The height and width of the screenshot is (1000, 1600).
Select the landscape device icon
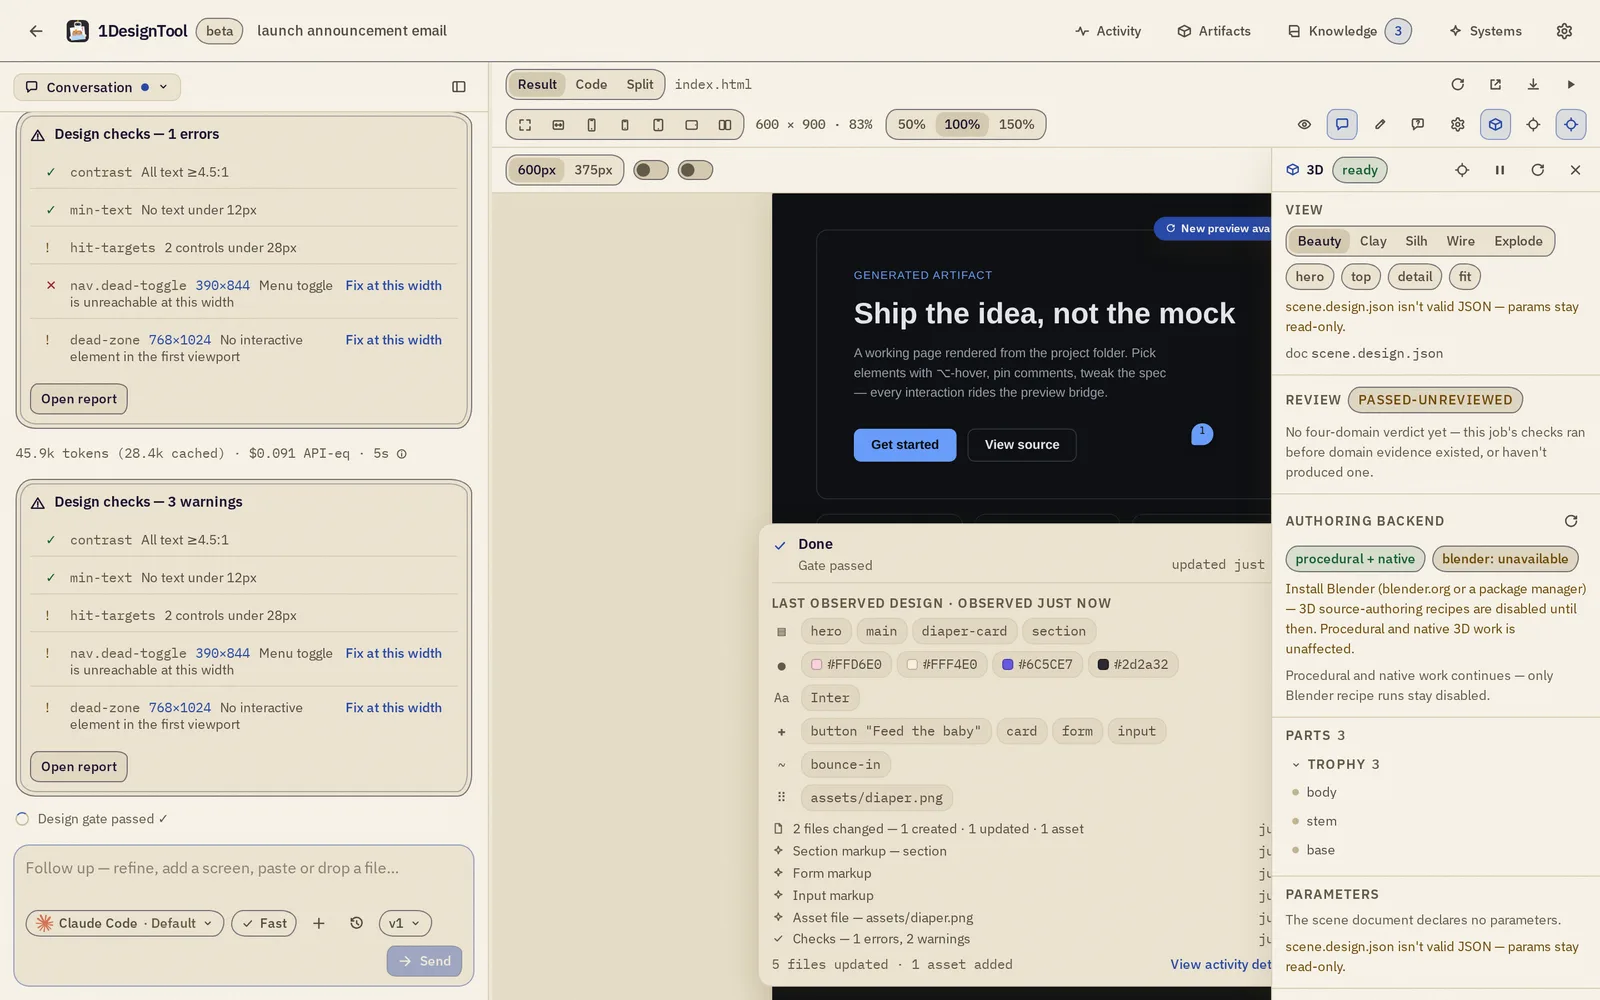(x=691, y=125)
